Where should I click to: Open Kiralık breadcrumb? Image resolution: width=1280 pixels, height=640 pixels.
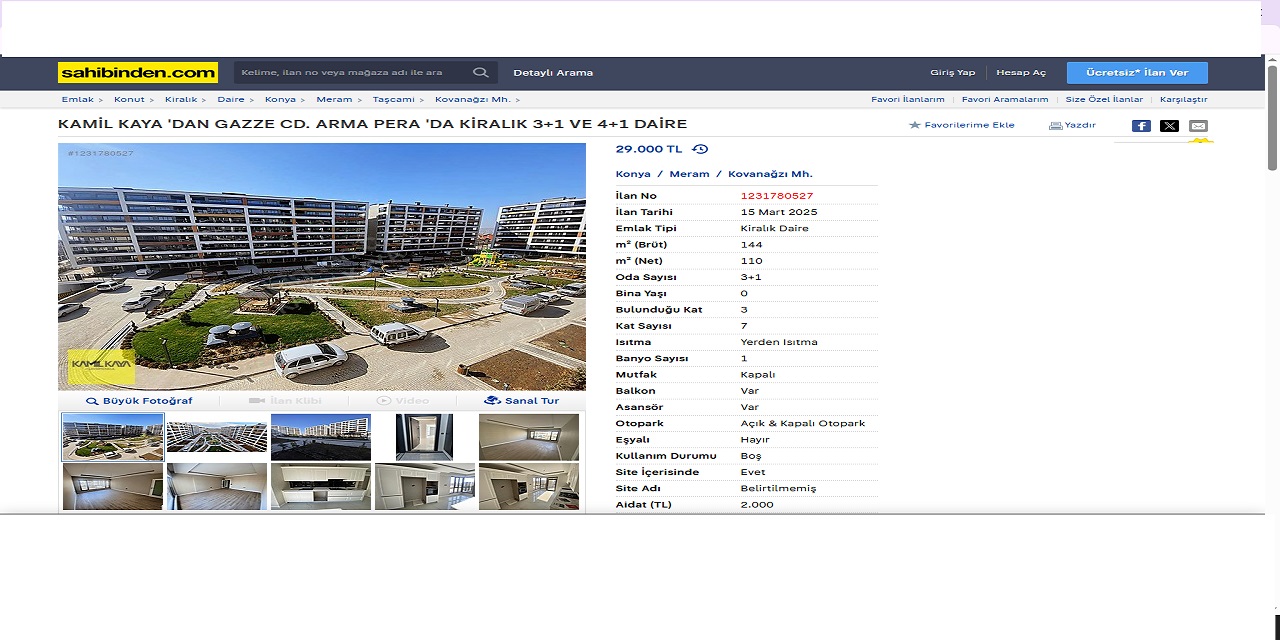point(181,99)
